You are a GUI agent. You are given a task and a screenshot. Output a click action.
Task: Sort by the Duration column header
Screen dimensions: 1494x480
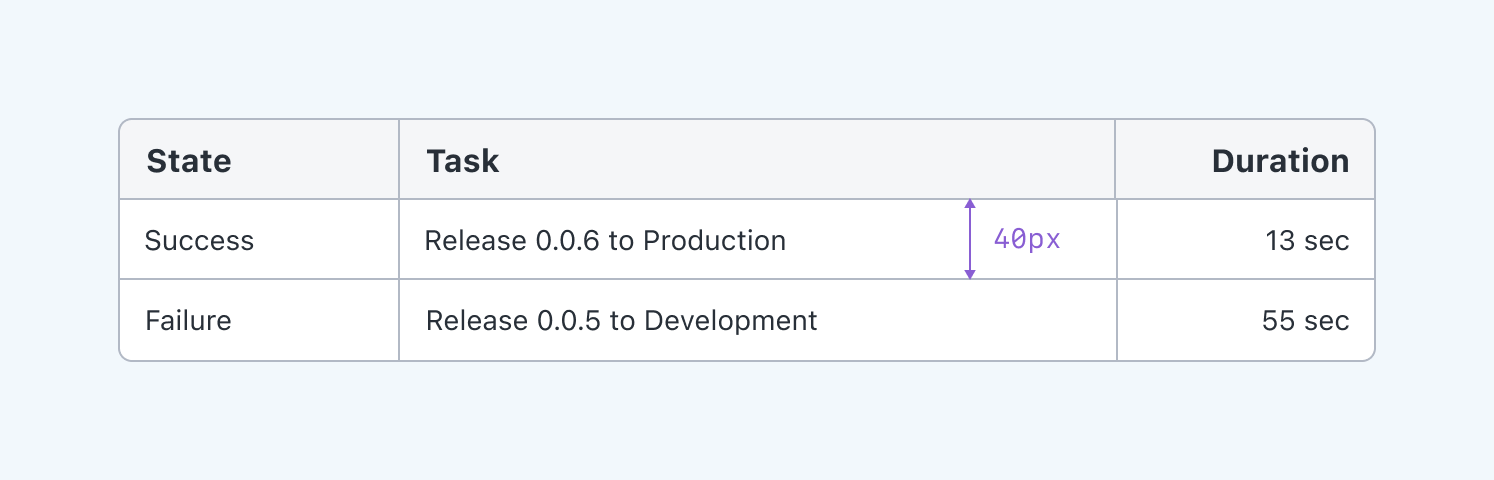tap(1280, 161)
